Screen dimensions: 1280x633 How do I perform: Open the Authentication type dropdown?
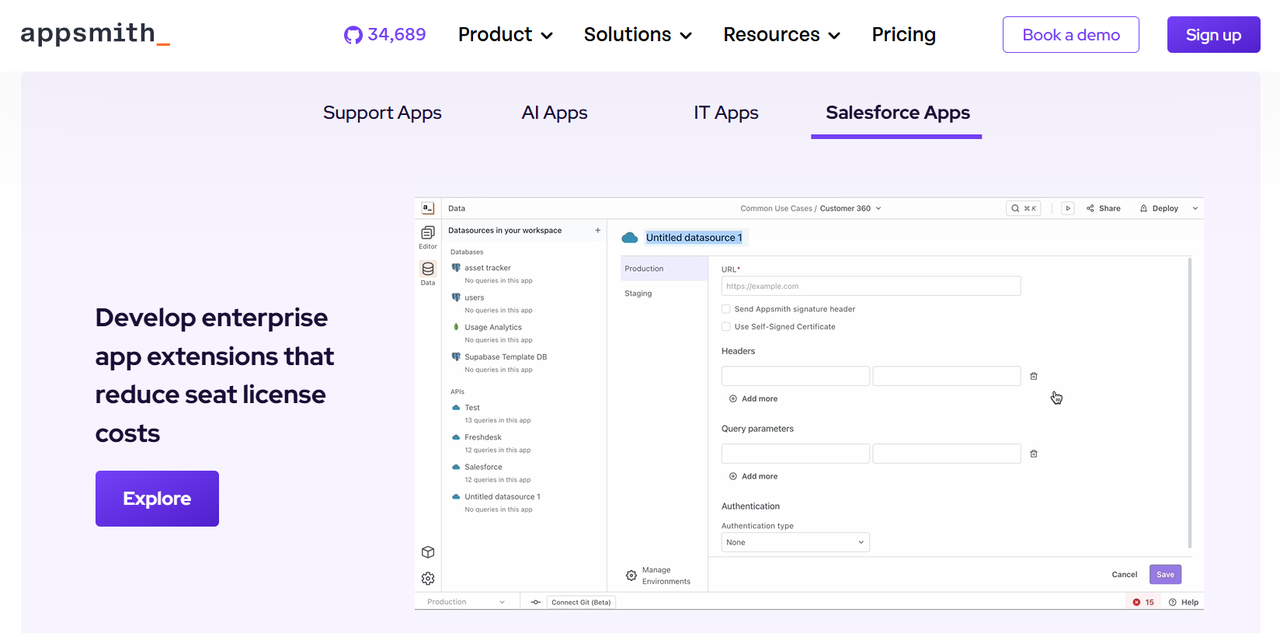click(795, 542)
